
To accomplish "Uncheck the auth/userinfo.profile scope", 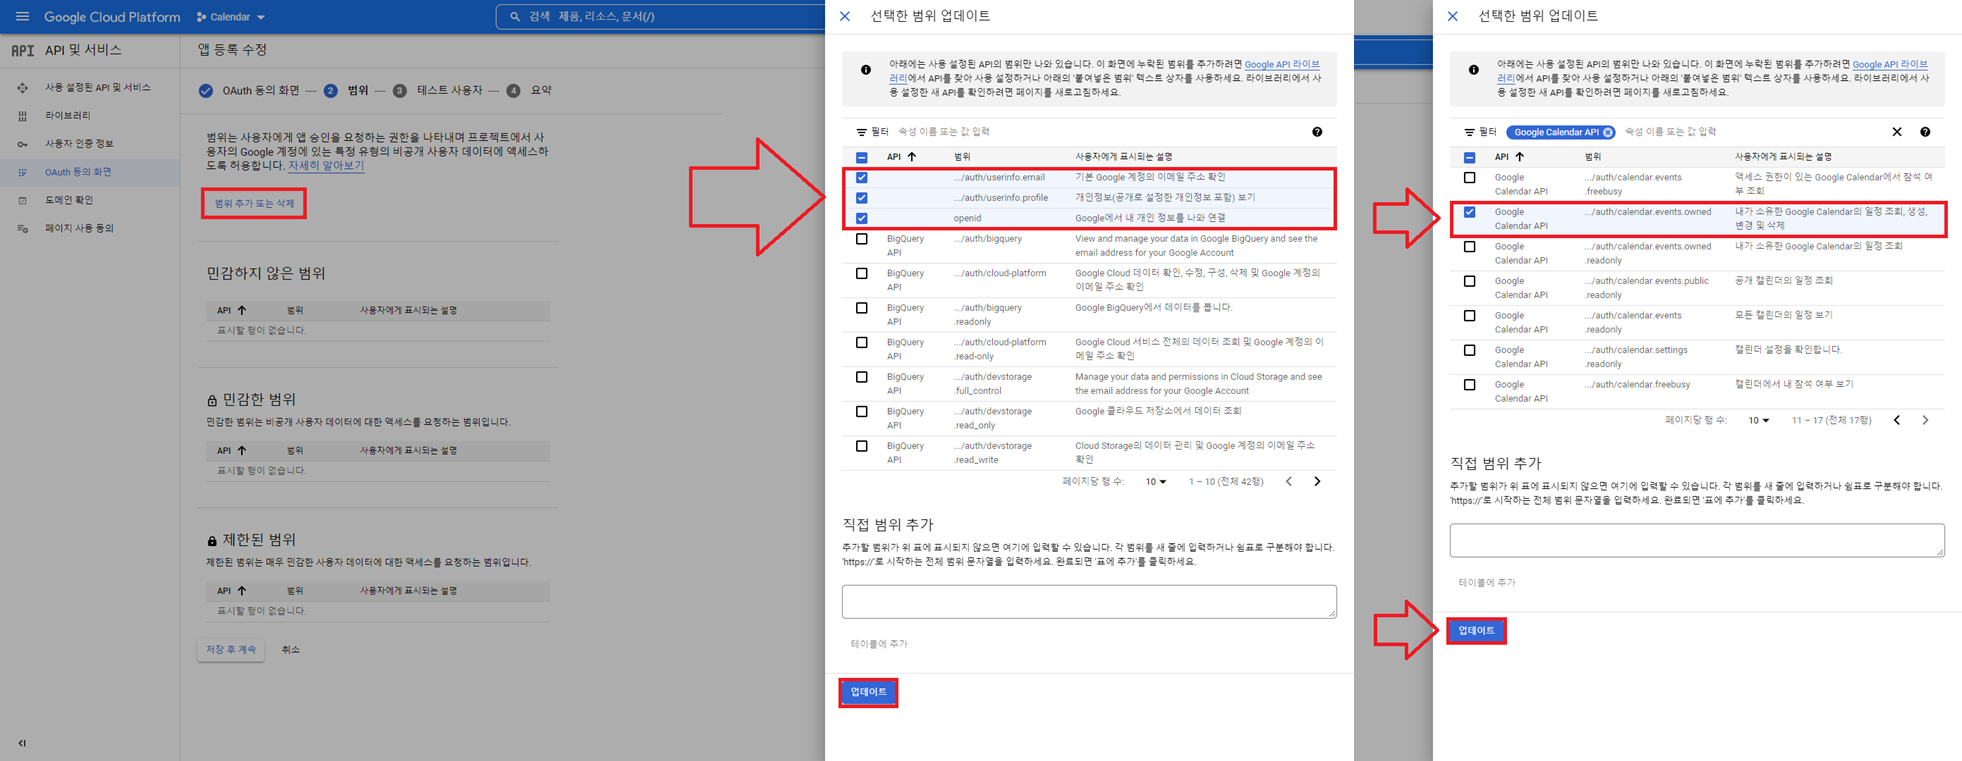I will click(862, 198).
